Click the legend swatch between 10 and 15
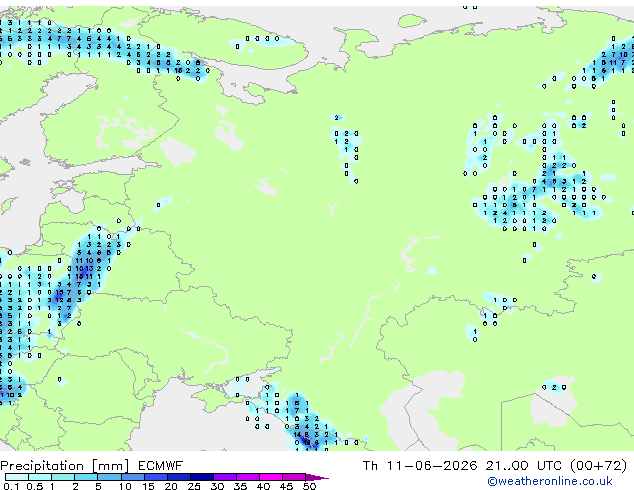The image size is (634, 490). point(133,477)
